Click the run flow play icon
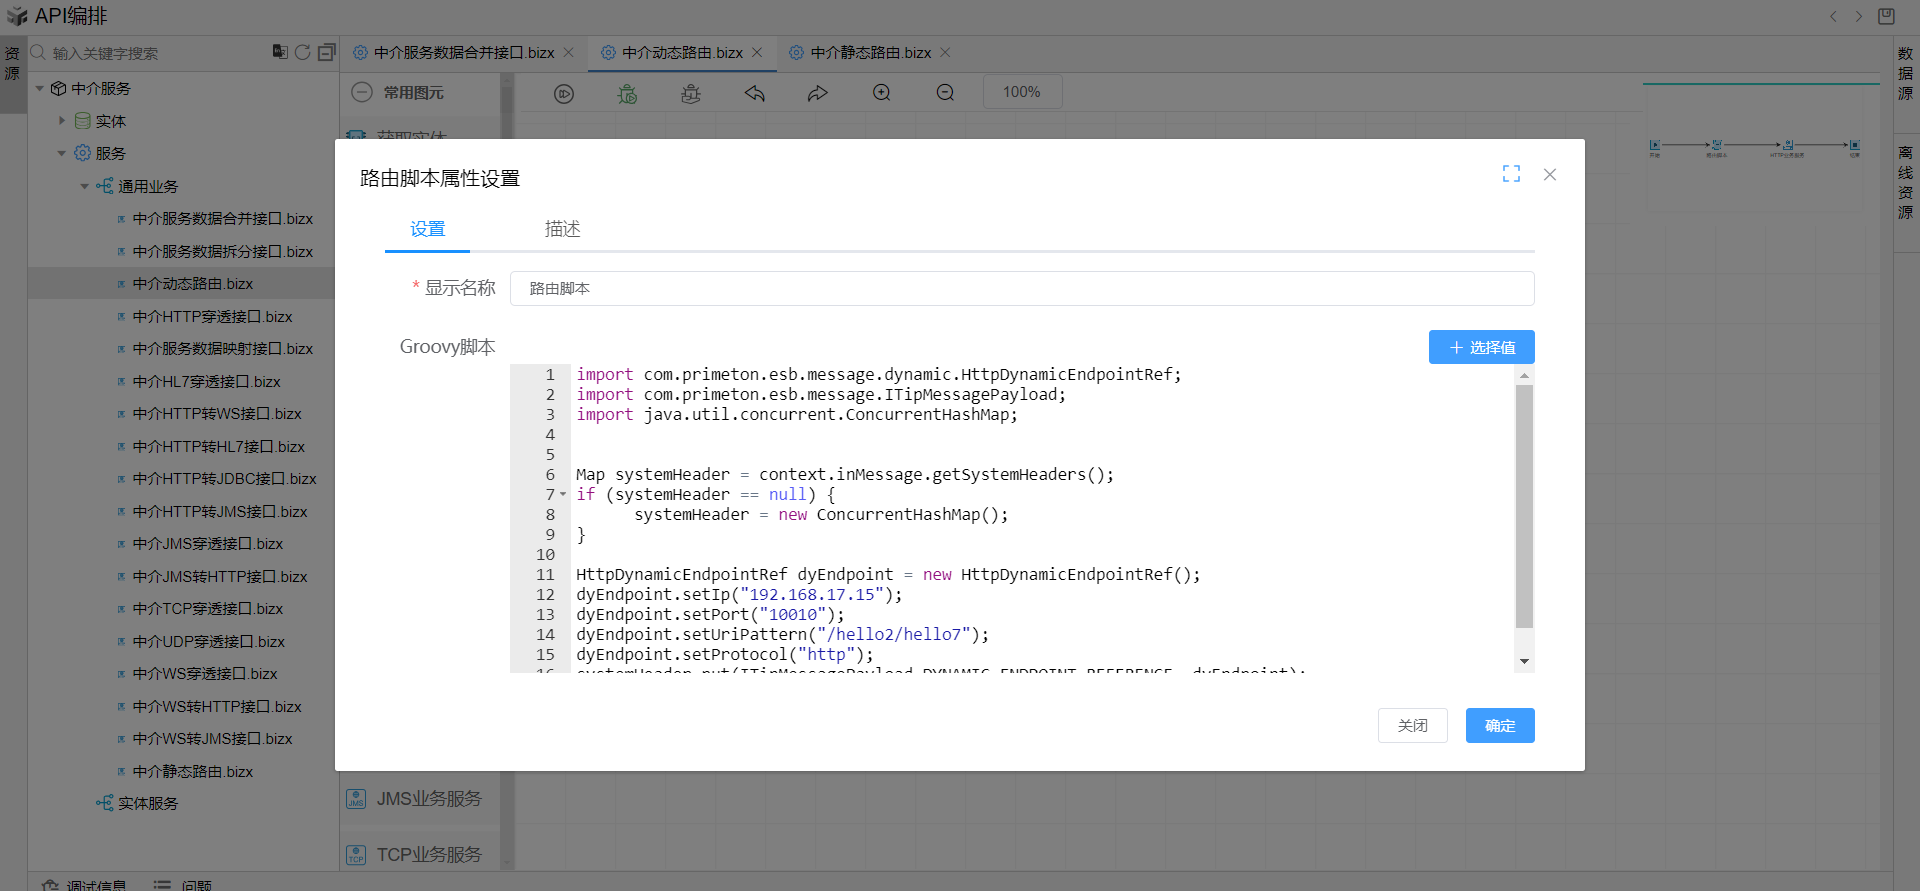1920x891 pixels. click(x=564, y=93)
